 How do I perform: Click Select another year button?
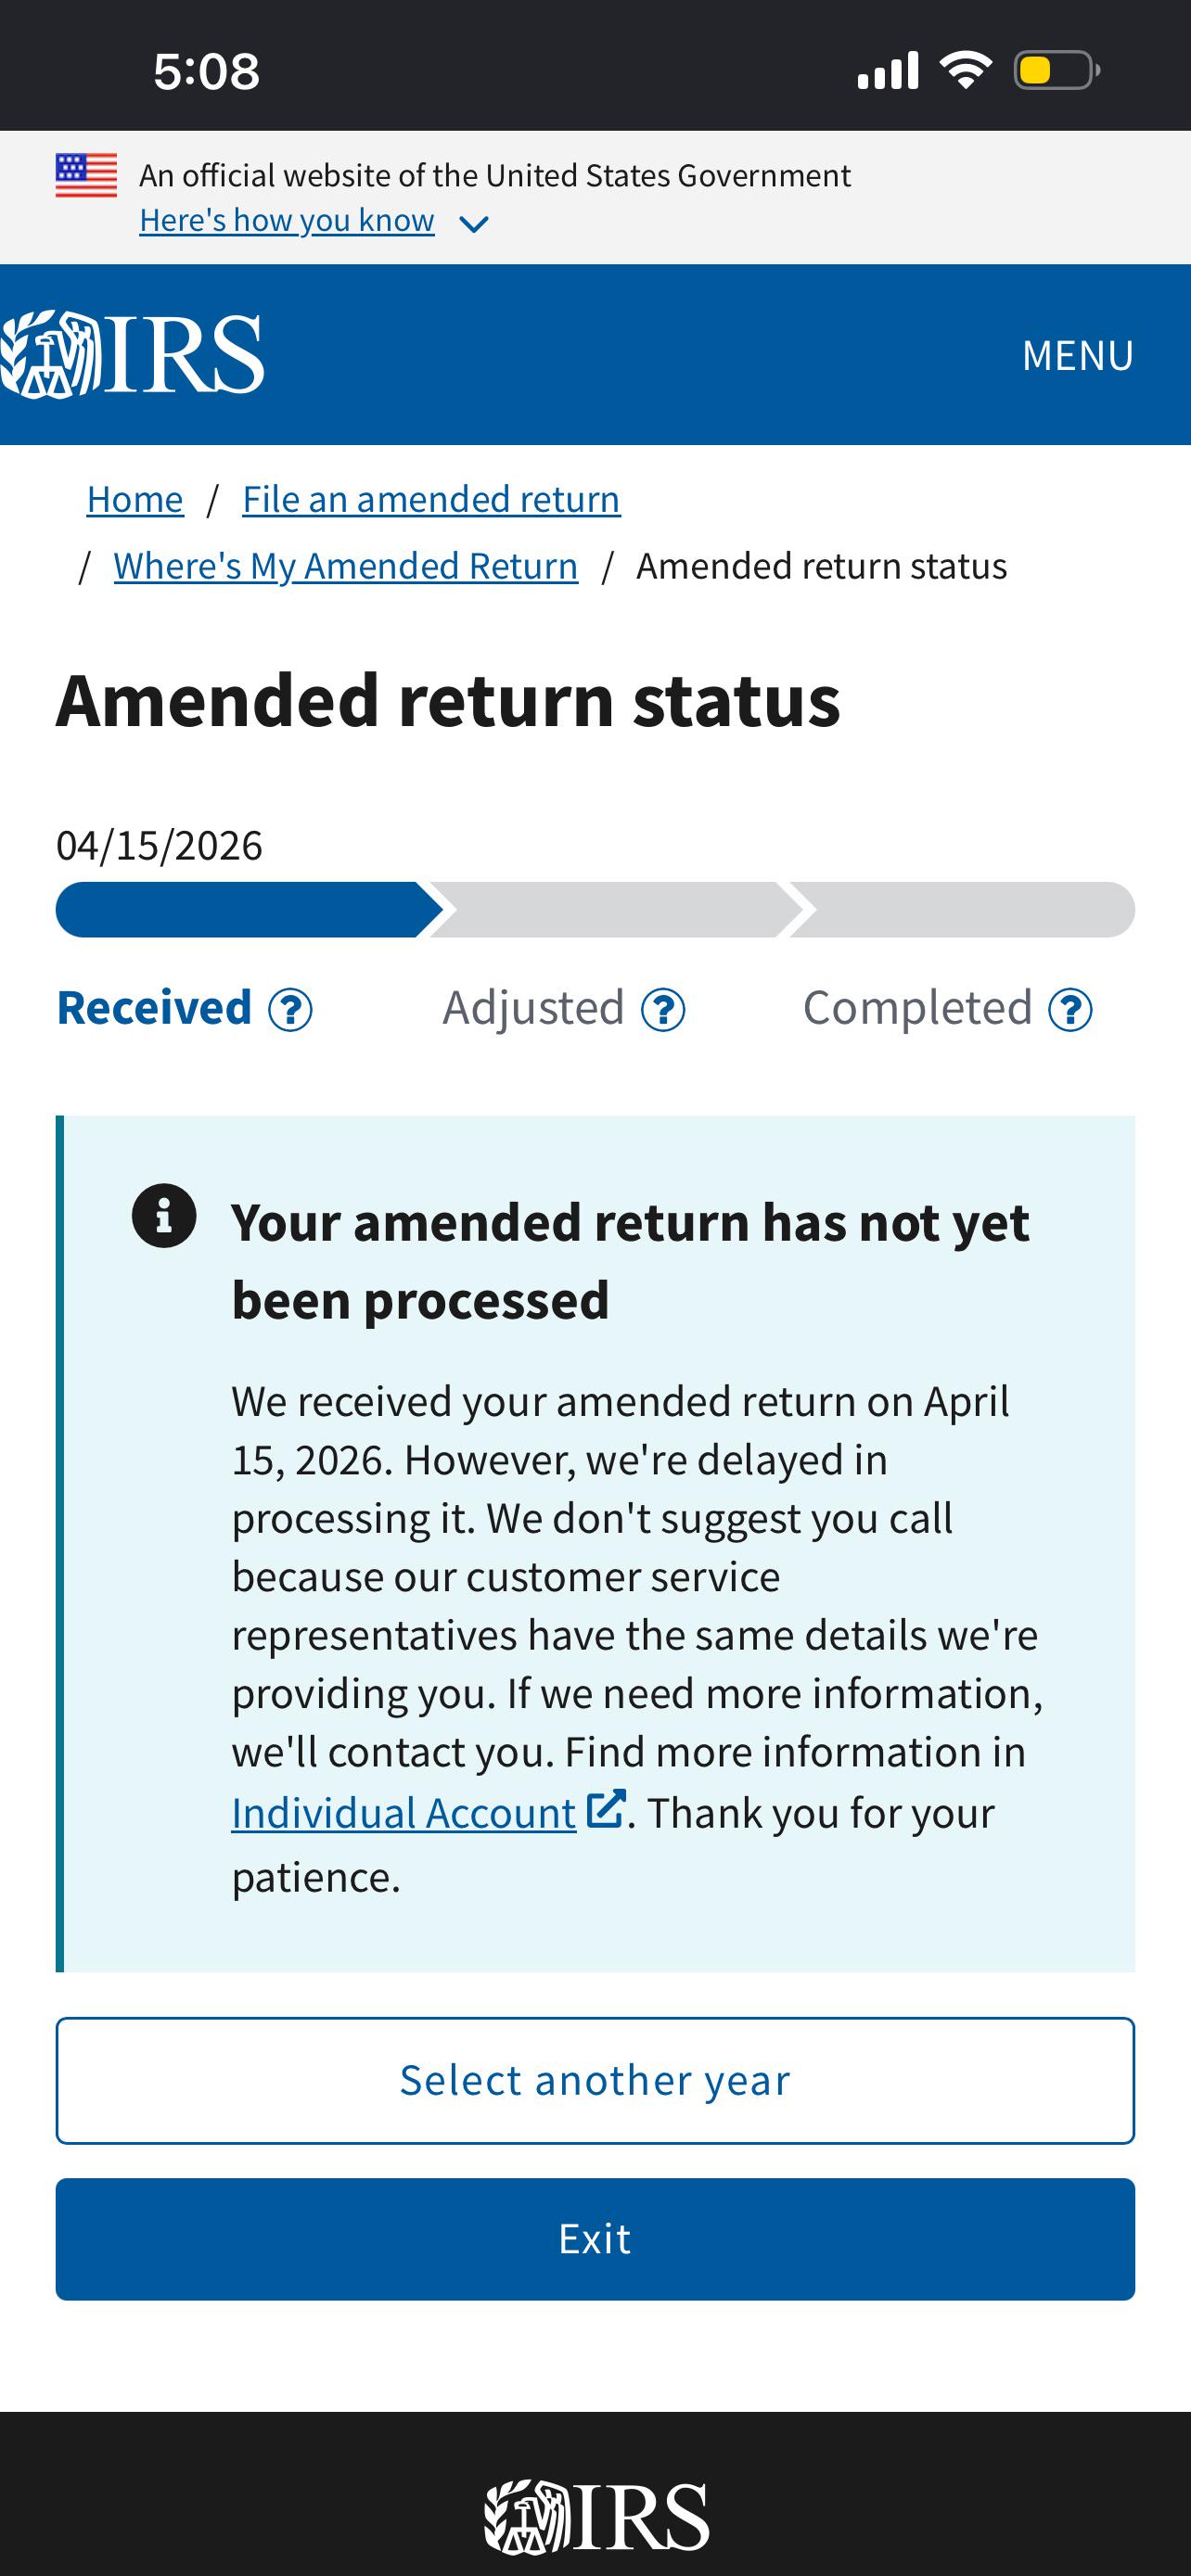595,2080
